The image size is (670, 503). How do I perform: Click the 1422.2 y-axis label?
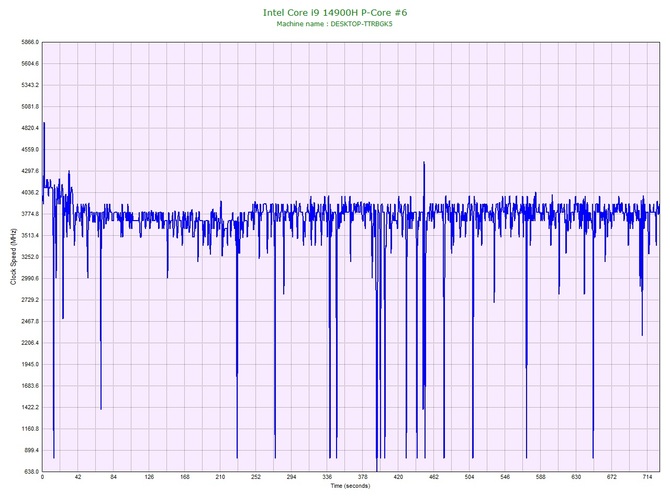30,407
